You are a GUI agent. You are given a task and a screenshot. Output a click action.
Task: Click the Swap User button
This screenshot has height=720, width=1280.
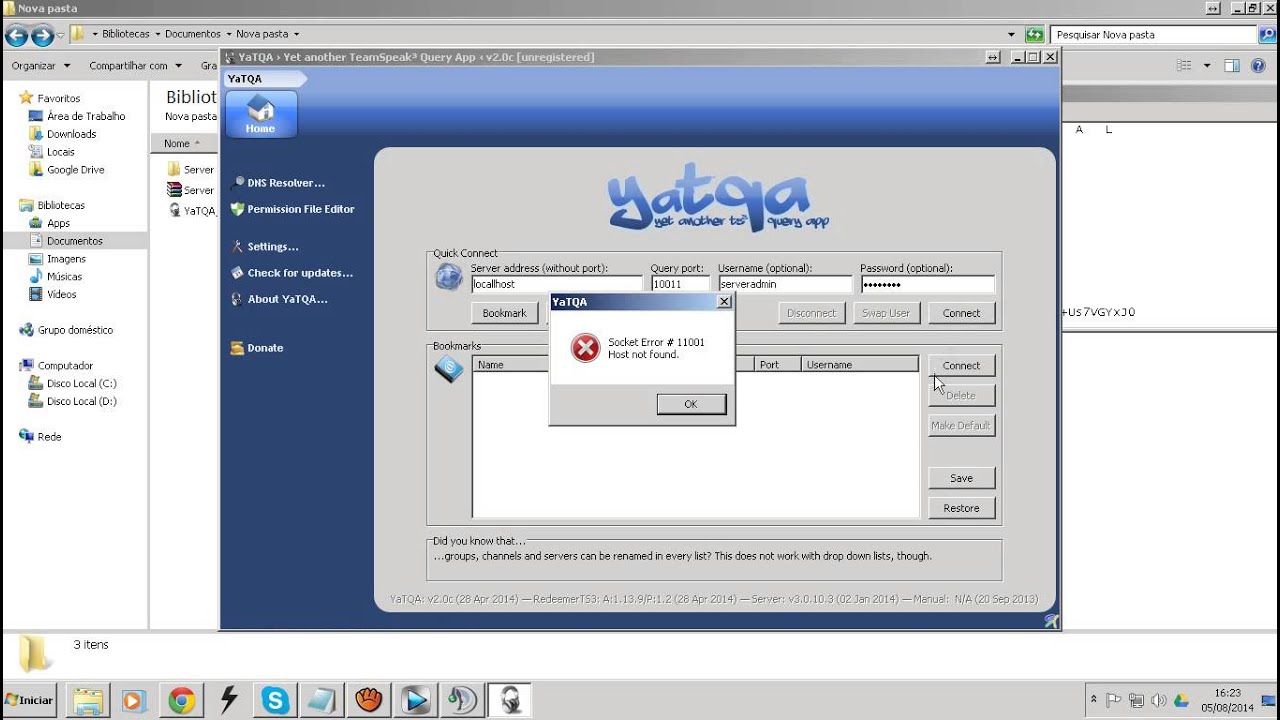[x=886, y=313]
